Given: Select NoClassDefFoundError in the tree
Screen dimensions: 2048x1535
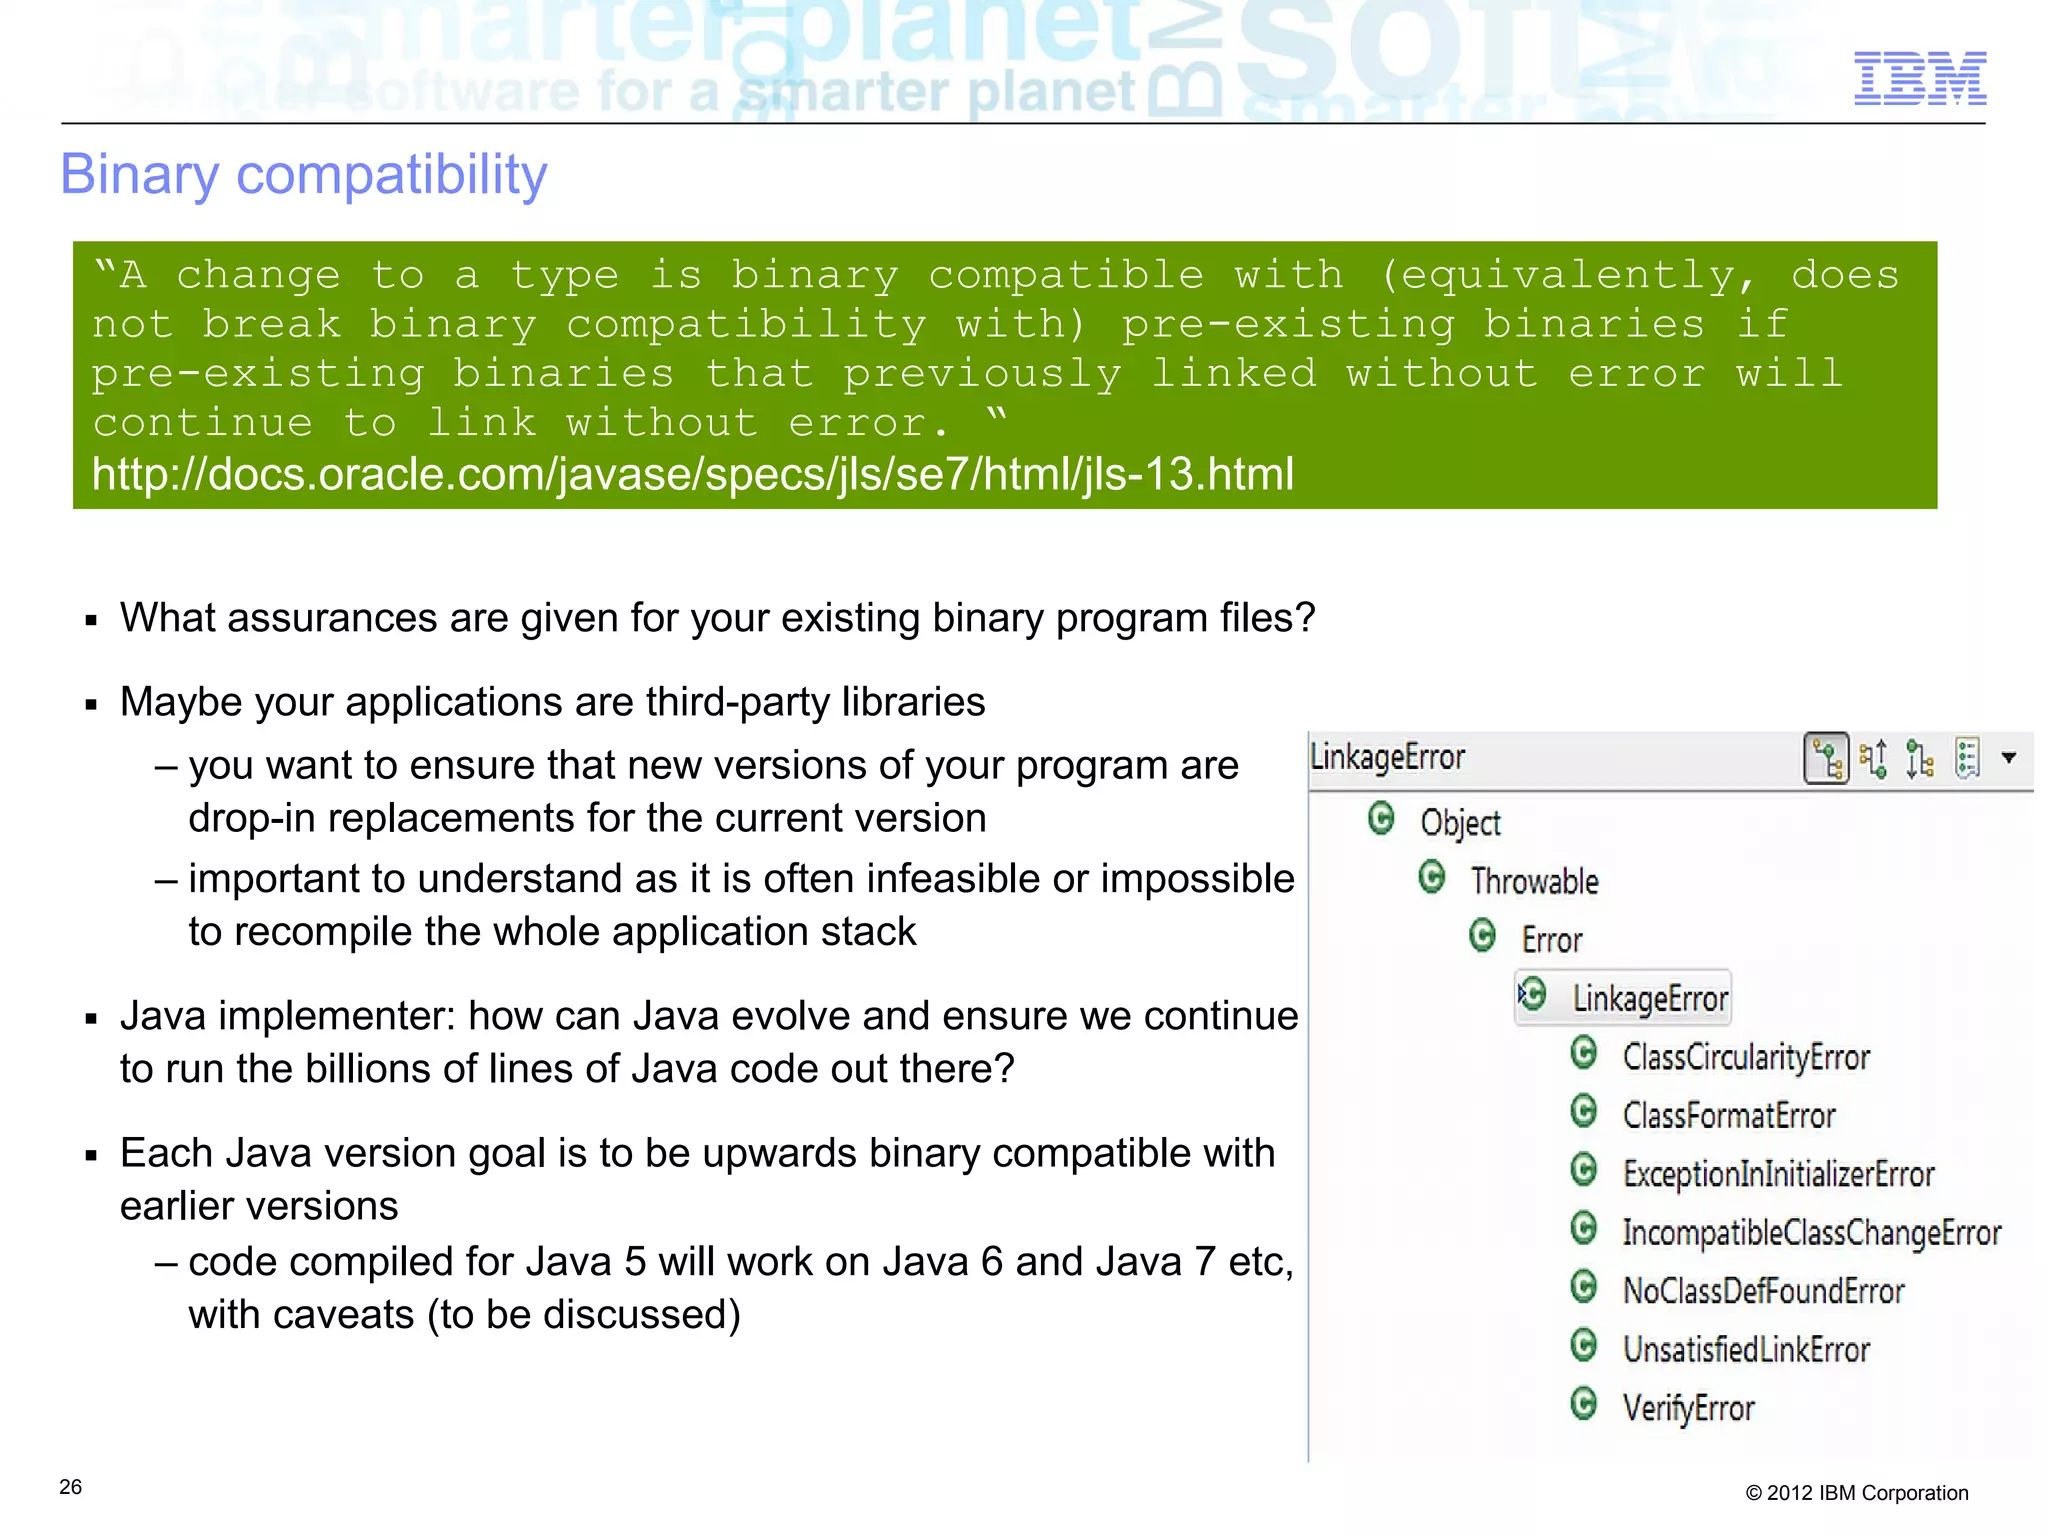Looking at the screenshot, I should (1764, 1291).
